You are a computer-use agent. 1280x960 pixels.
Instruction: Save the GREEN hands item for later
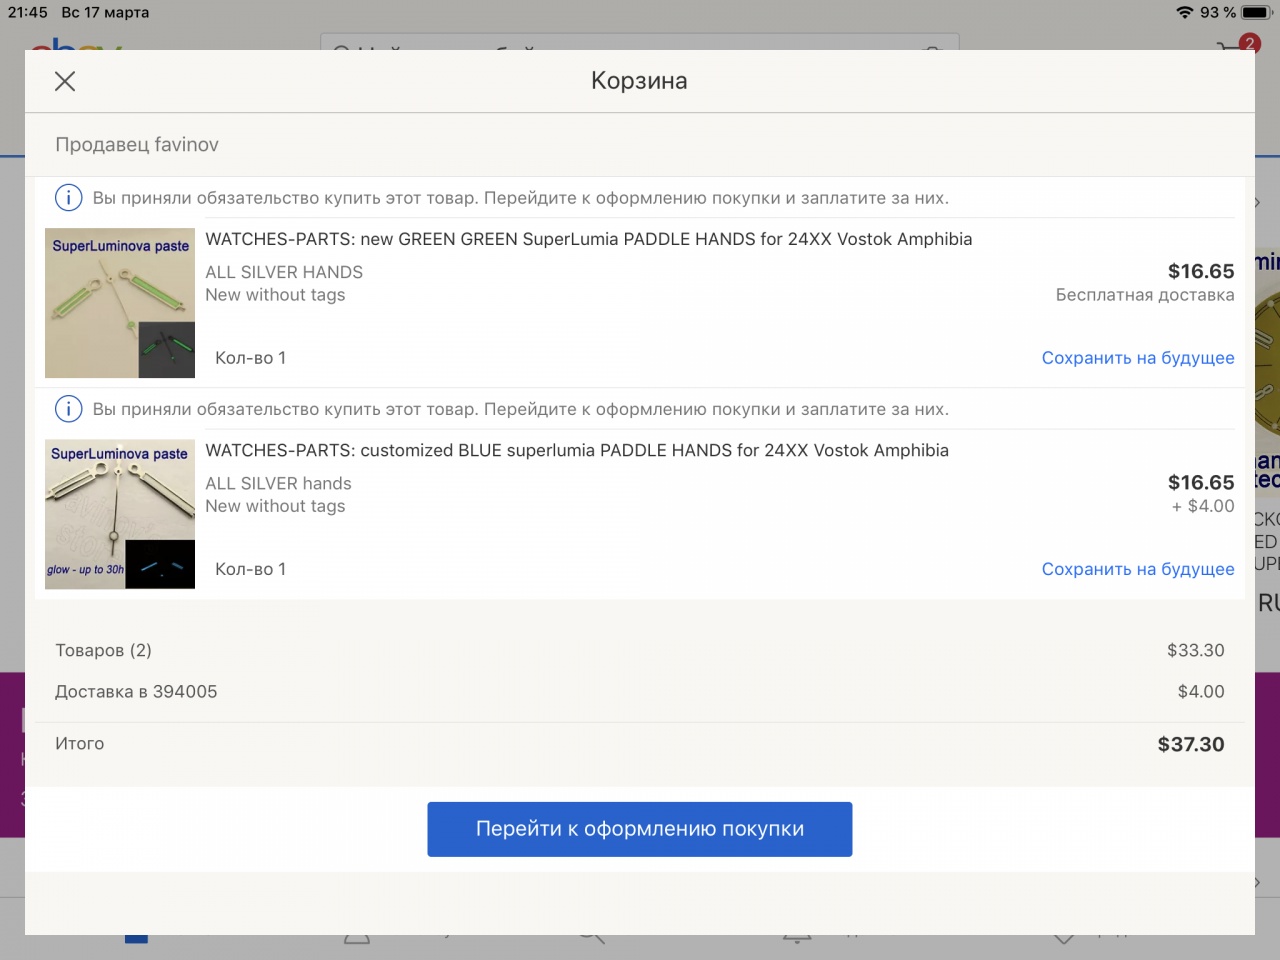click(x=1137, y=358)
